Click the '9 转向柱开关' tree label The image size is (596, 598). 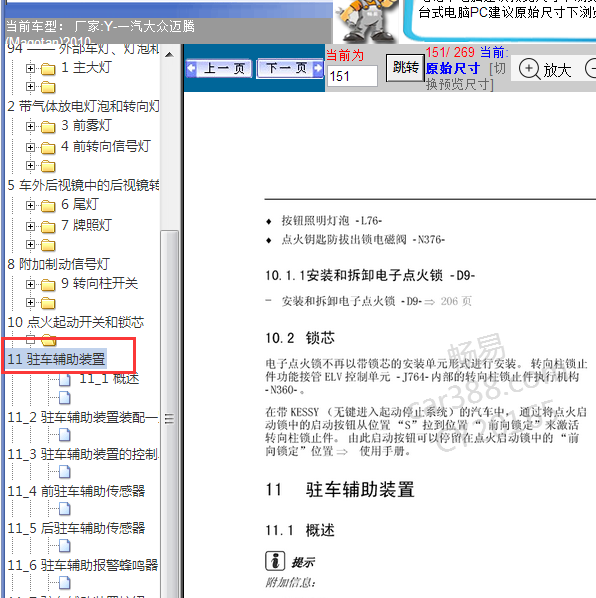(x=99, y=283)
